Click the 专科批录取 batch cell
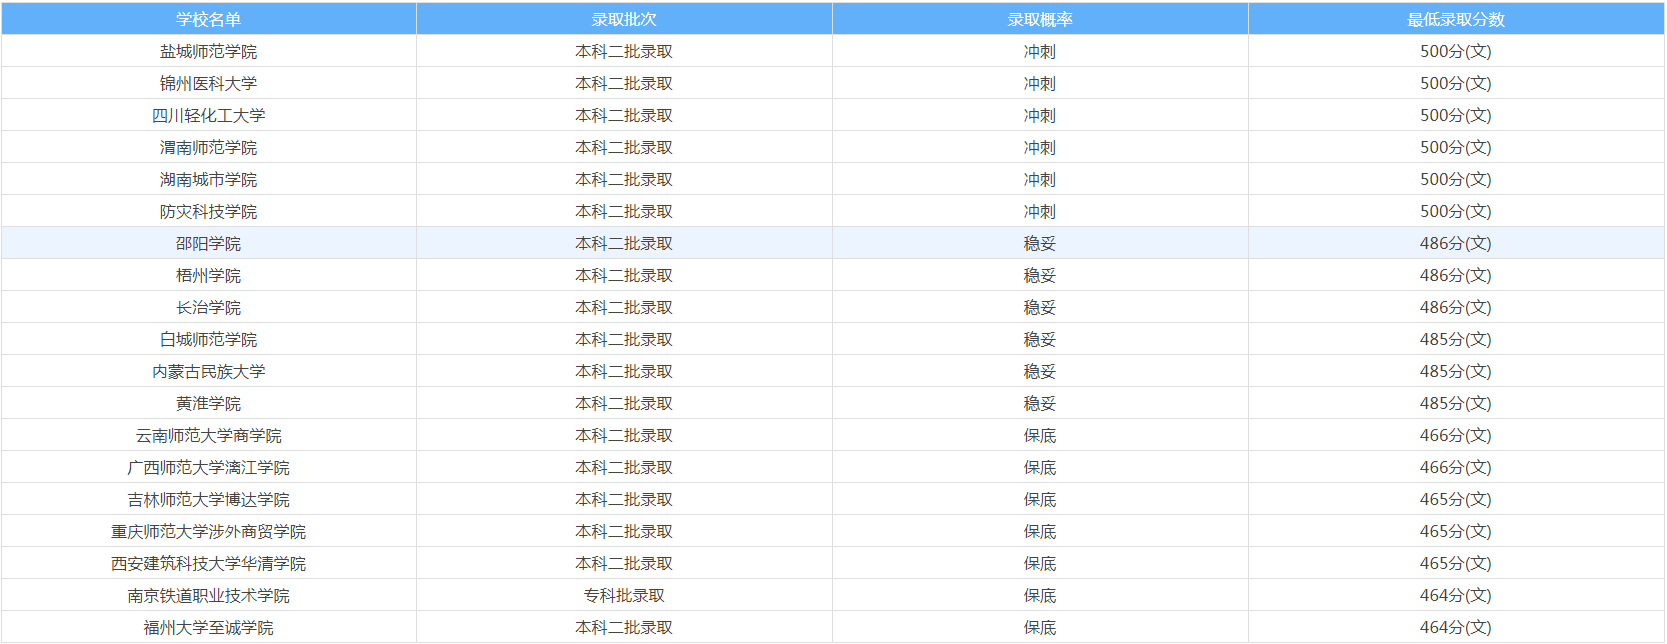This screenshot has height=644, width=1667. click(x=624, y=595)
